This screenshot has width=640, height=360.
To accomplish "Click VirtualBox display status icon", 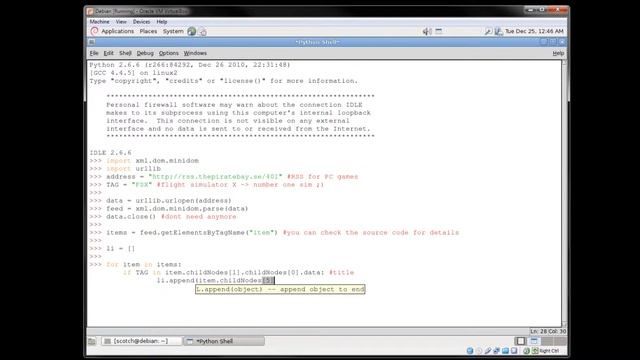I will click(x=514, y=351).
